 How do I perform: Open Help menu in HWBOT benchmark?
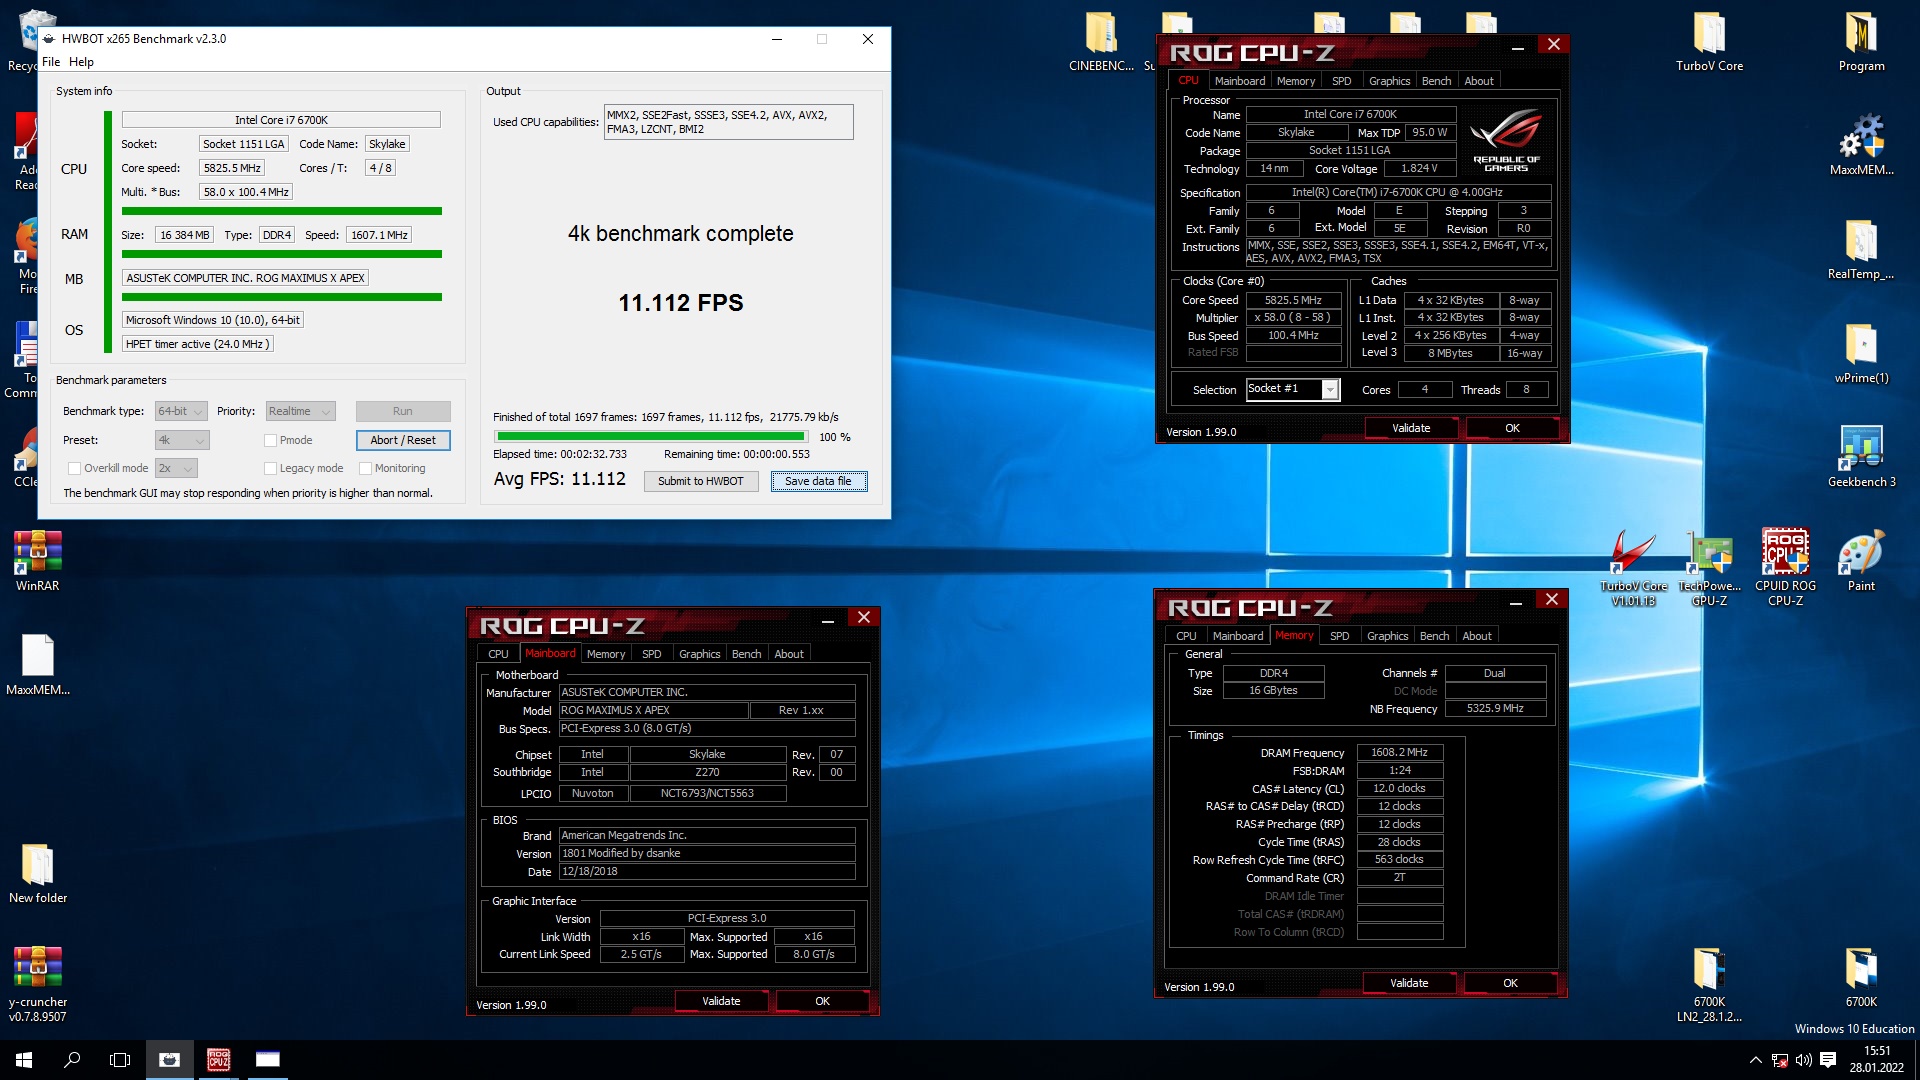[81, 62]
